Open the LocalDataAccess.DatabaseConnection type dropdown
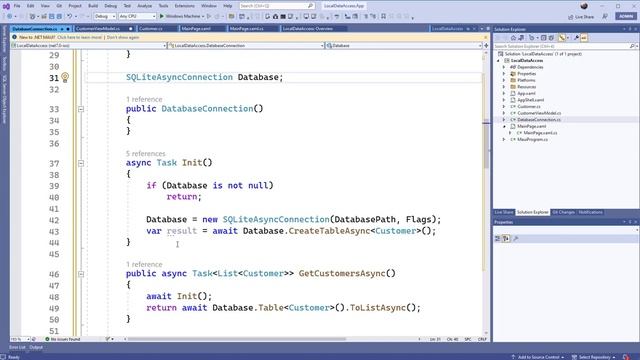640x360 pixels. [x=322, y=46]
